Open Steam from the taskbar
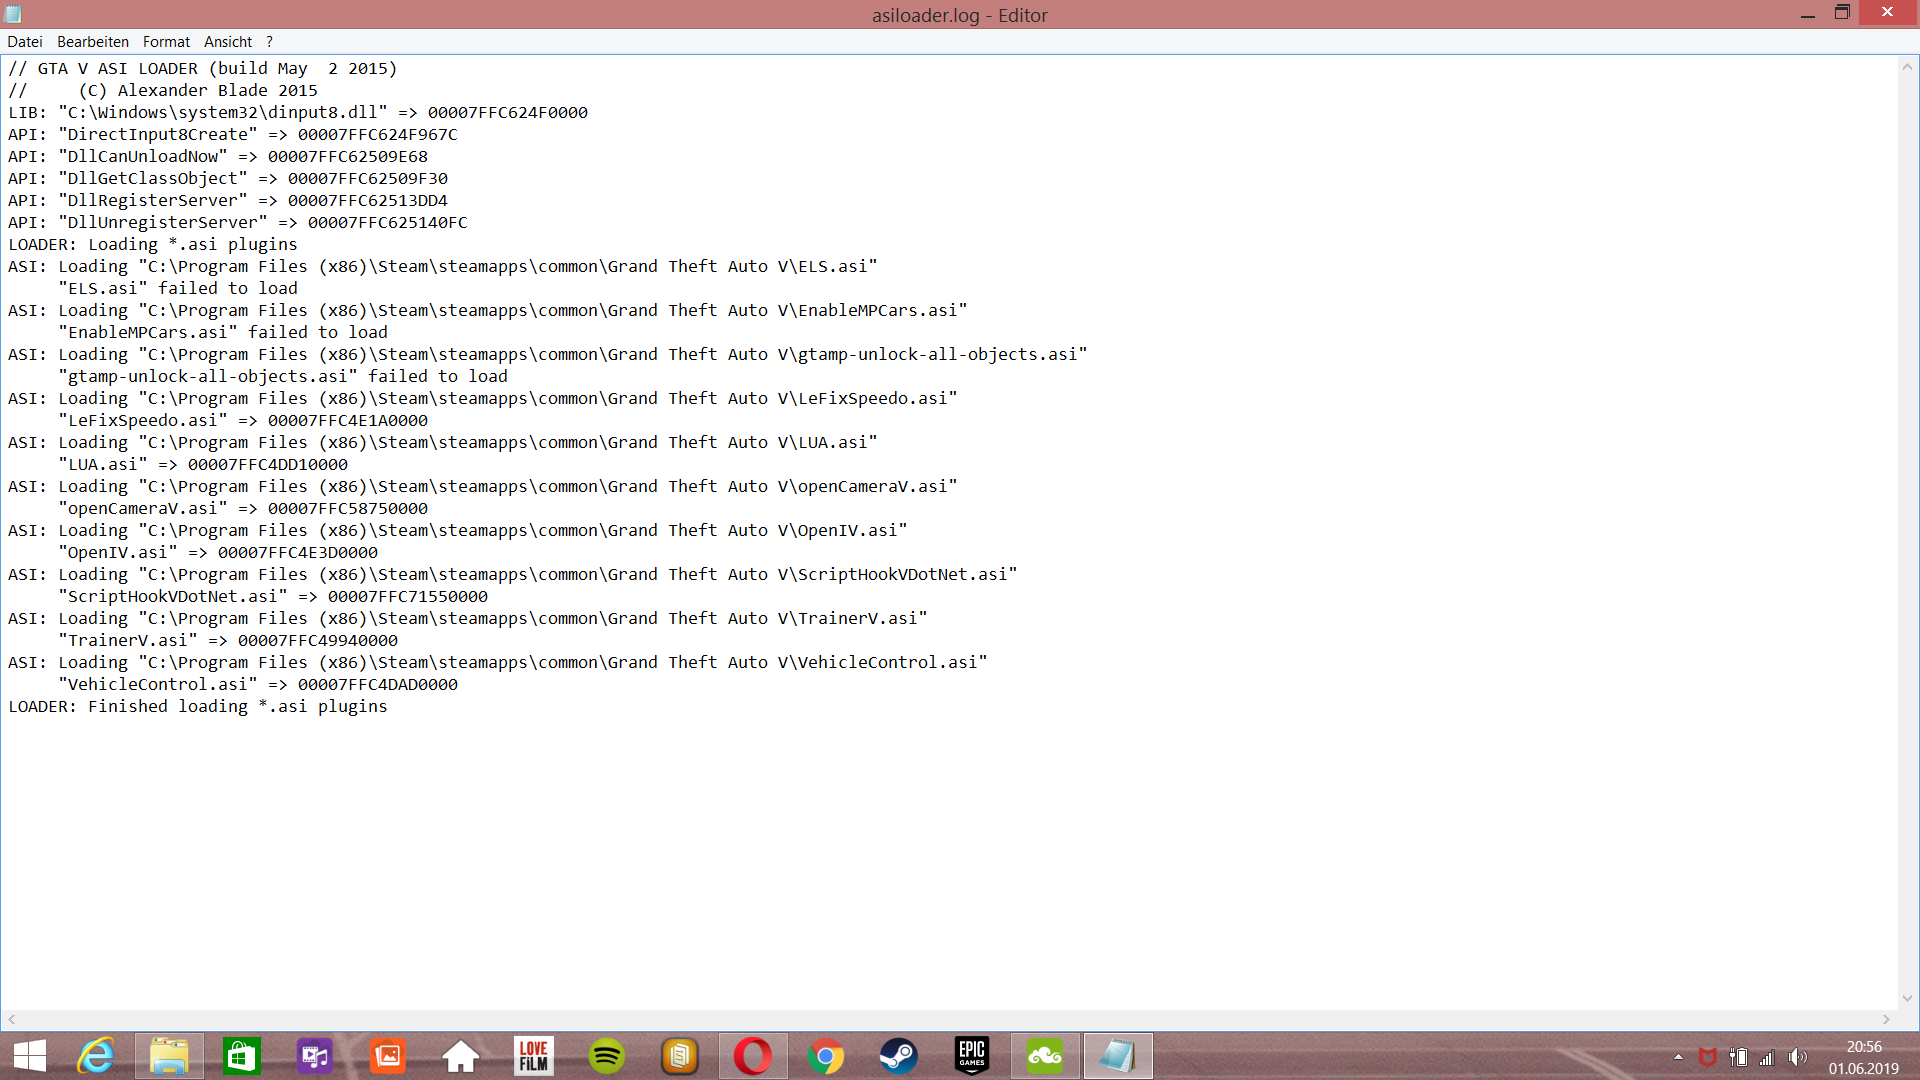1920x1080 pixels. pyautogui.click(x=898, y=1056)
